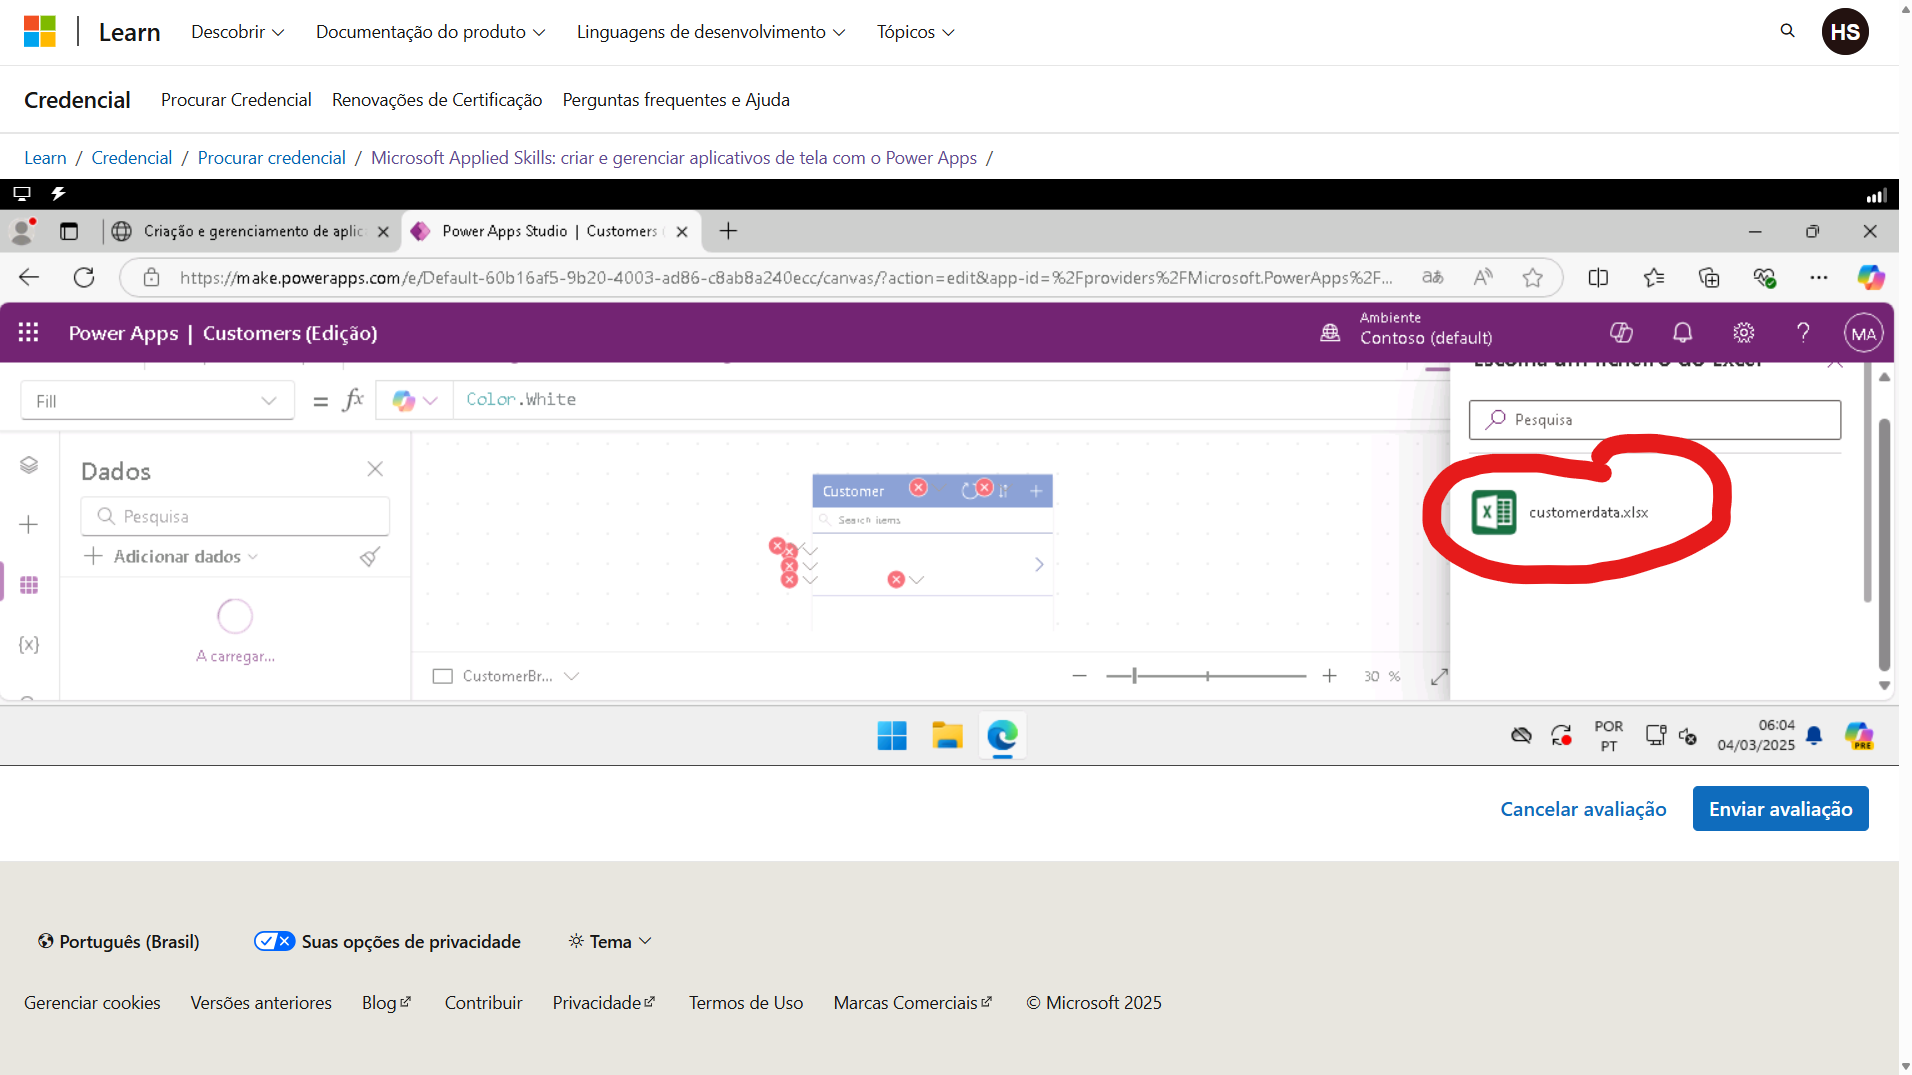Open the Power Apps app launcher waffle

(x=28, y=333)
